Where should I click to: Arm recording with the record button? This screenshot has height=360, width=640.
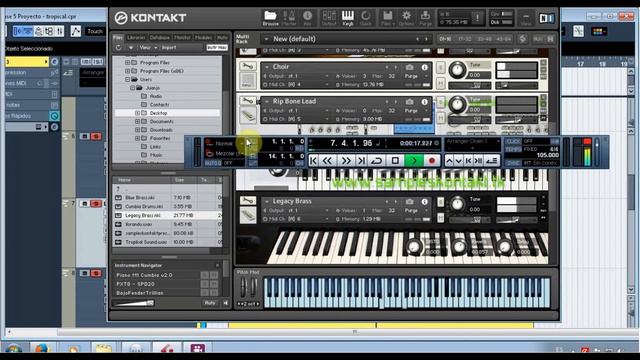click(x=432, y=161)
